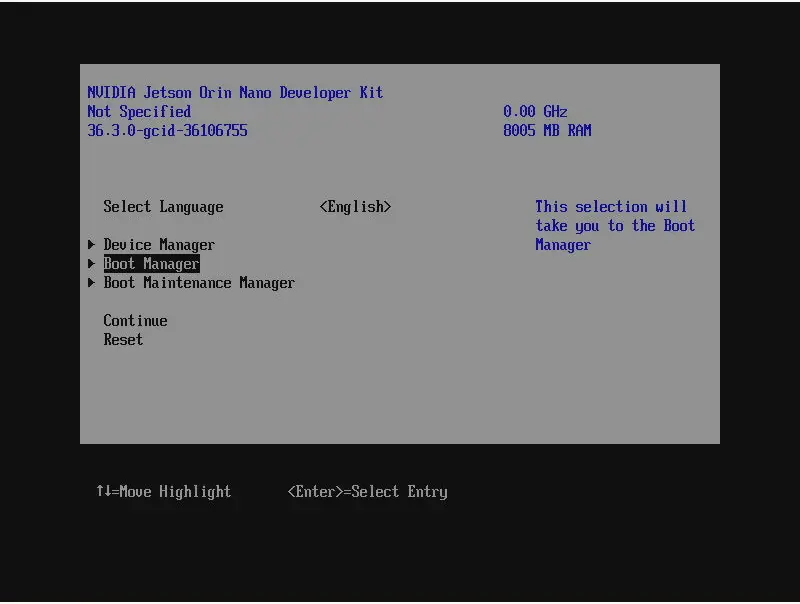Screen dimensions: 800x604
Task: Click the Select Language label
Action: coord(163,206)
